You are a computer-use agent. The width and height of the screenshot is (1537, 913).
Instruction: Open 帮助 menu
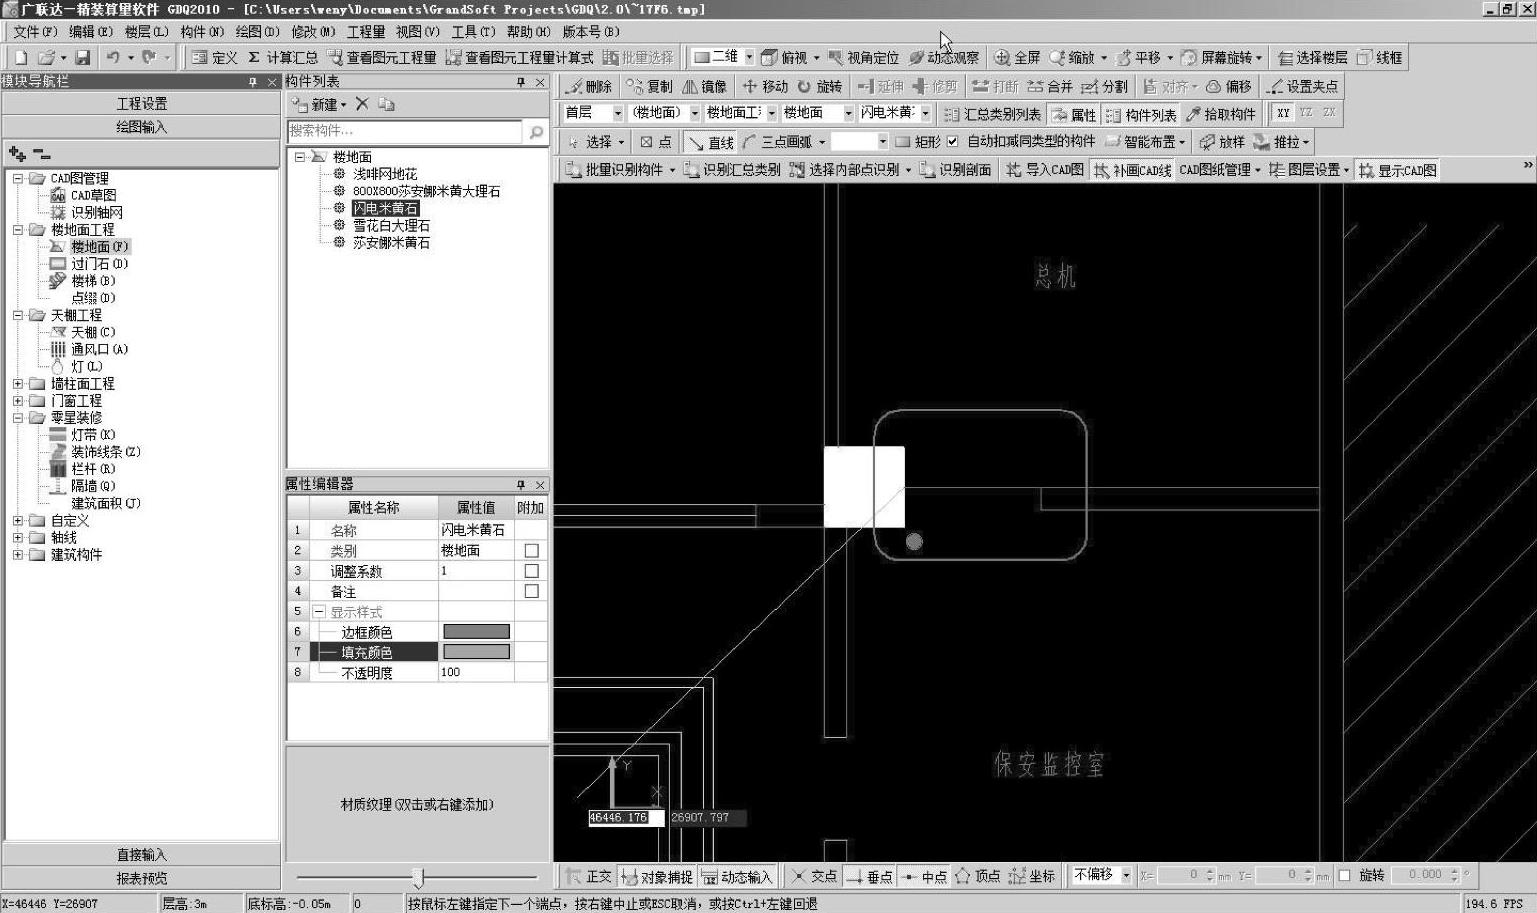(x=528, y=32)
